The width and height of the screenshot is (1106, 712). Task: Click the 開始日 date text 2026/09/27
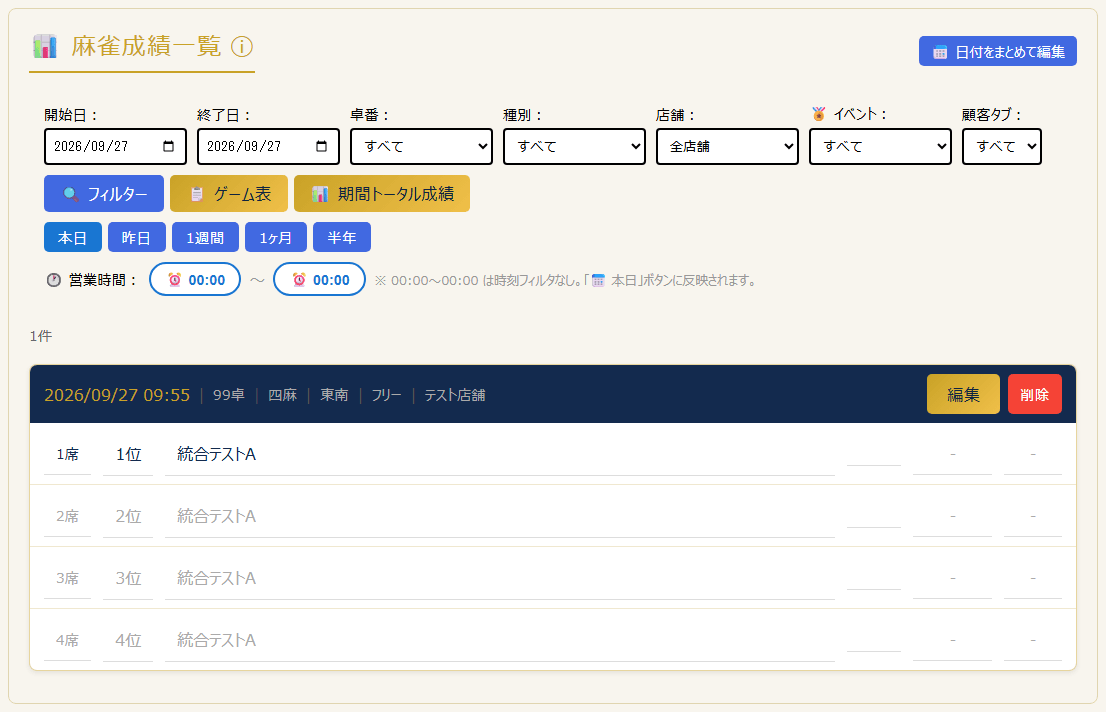(x=91, y=146)
